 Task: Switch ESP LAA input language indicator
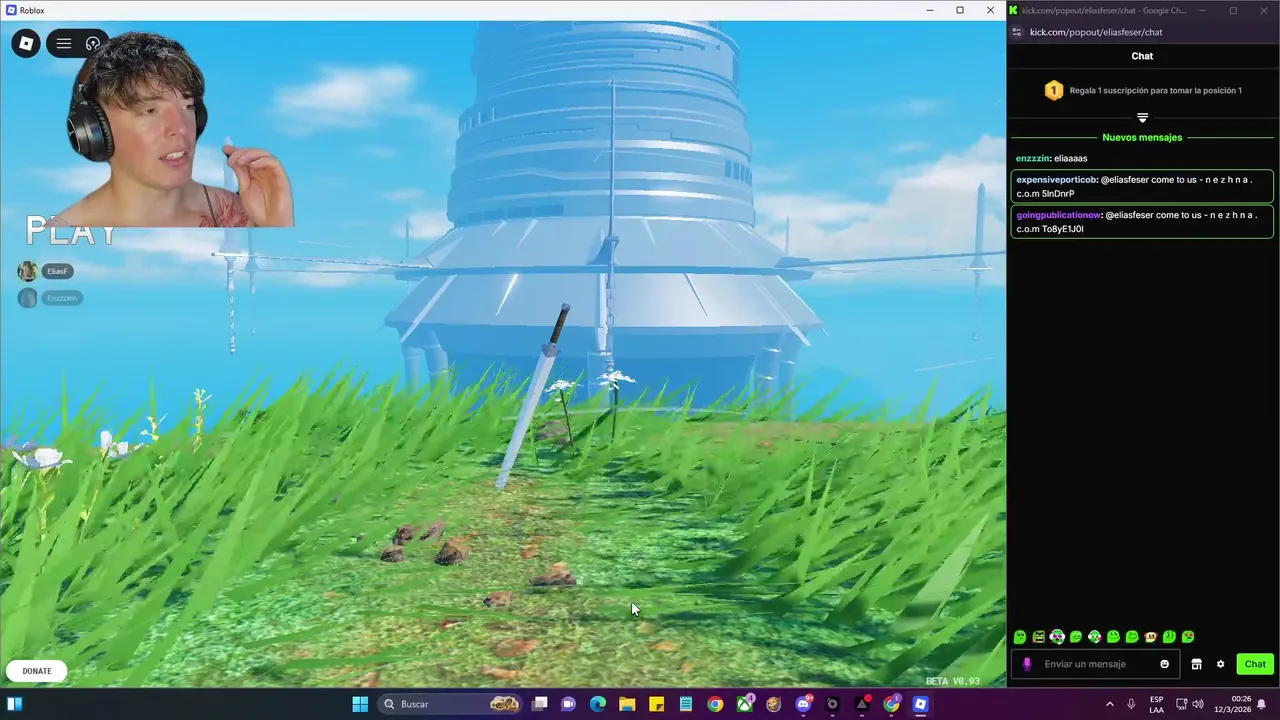pyautogui.click(x=1156, y=704)
